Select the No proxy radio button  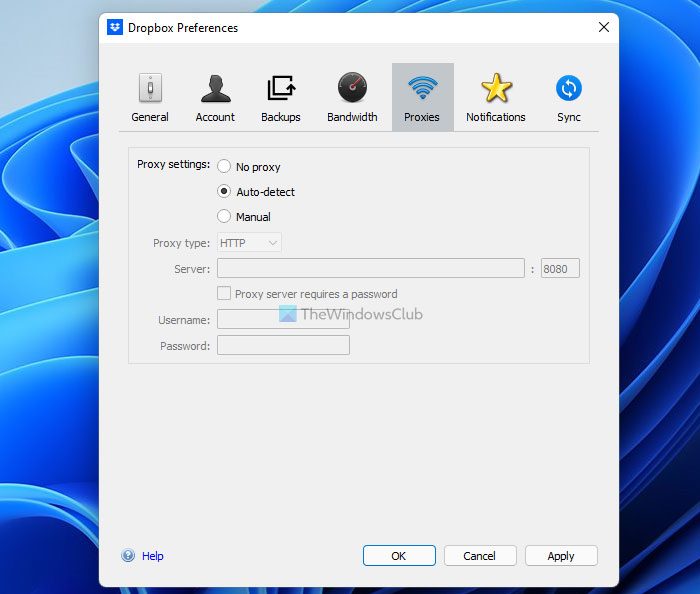coord(224,167)
